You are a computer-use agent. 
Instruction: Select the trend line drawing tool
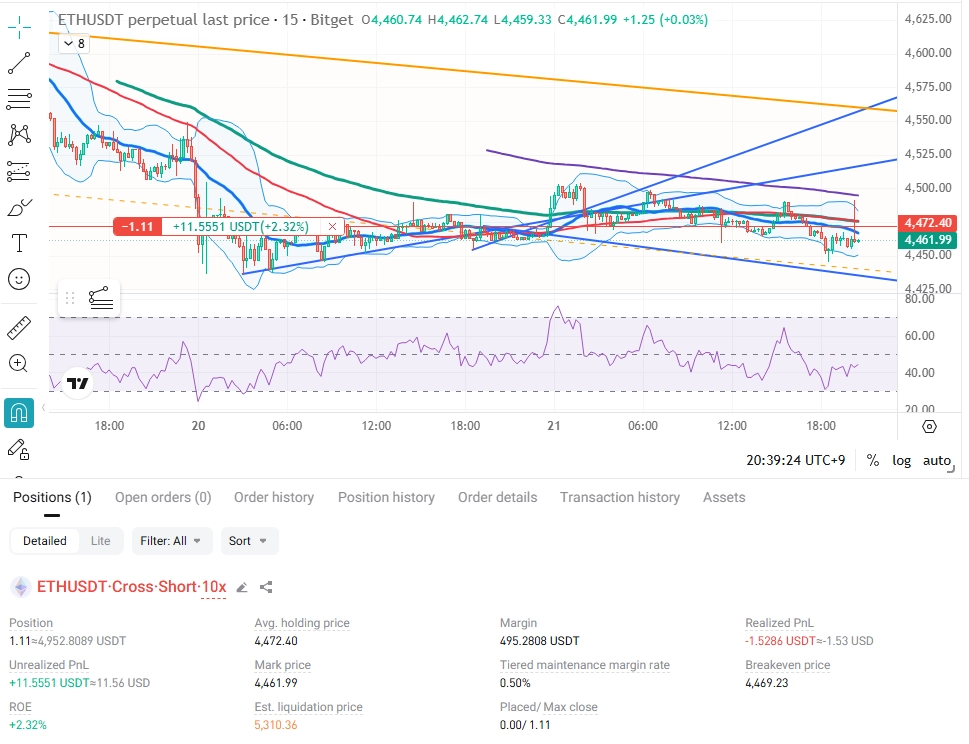coord(19,63)
